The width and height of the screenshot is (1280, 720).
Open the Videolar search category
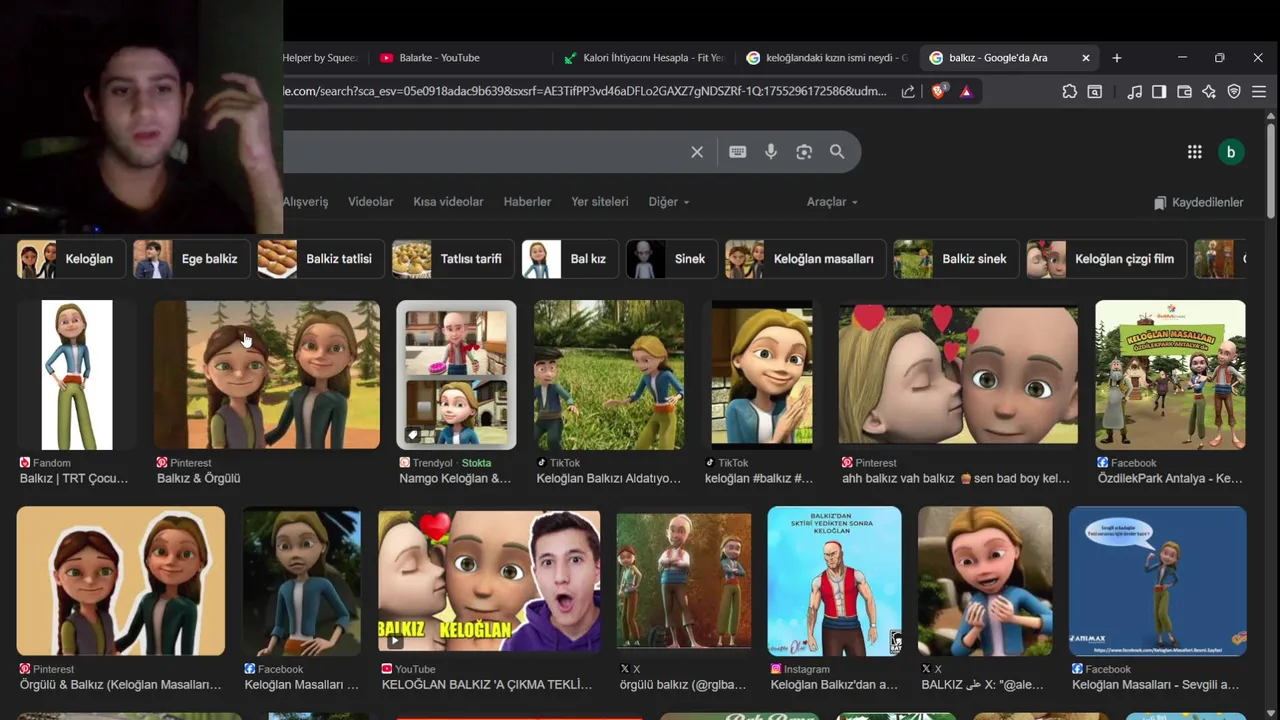point(370,202)
